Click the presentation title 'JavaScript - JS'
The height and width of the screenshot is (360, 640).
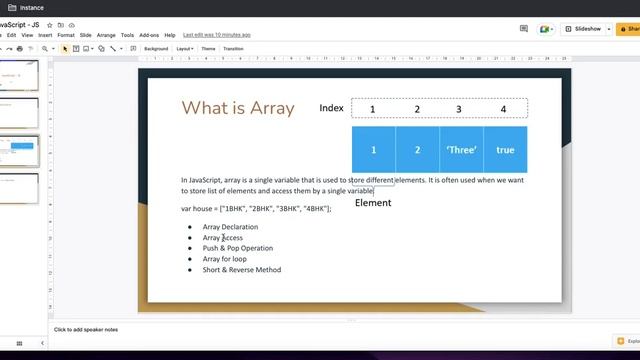pos(20,25)
